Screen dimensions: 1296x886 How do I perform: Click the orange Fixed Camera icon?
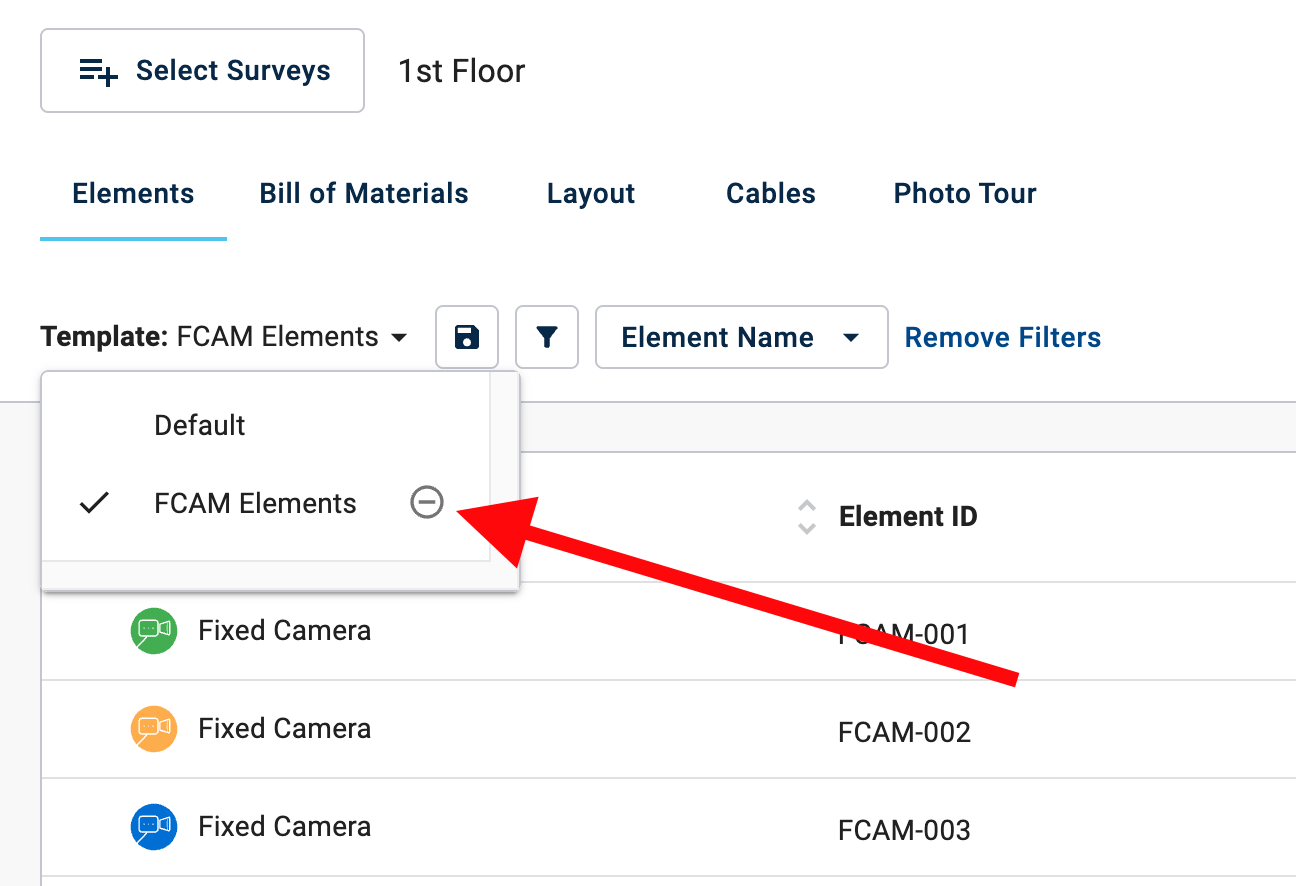tap(154, 729)
